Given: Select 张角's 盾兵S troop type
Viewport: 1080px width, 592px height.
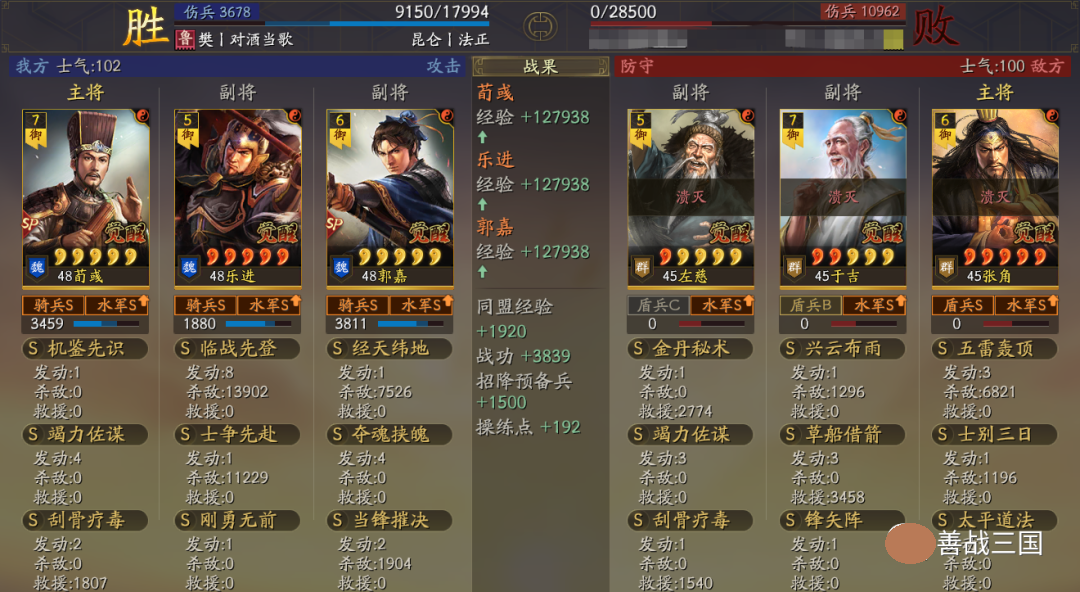Looking at the screenshot, I should tap(963, 305).
